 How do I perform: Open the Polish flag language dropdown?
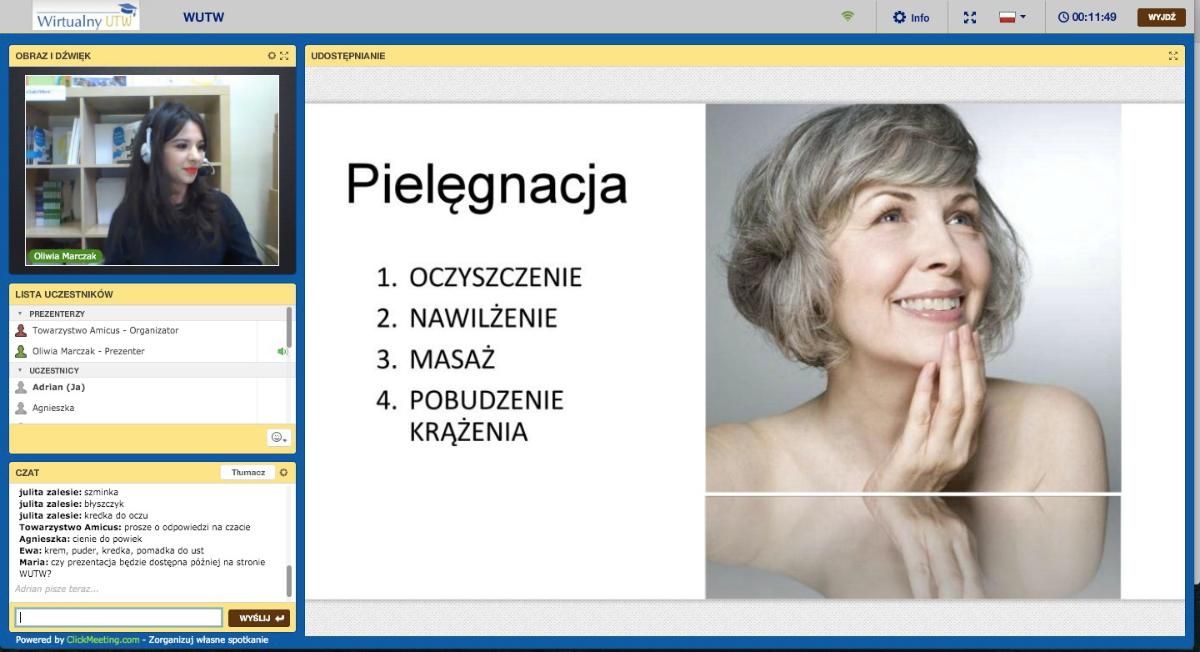click(x=1013, y=17)
